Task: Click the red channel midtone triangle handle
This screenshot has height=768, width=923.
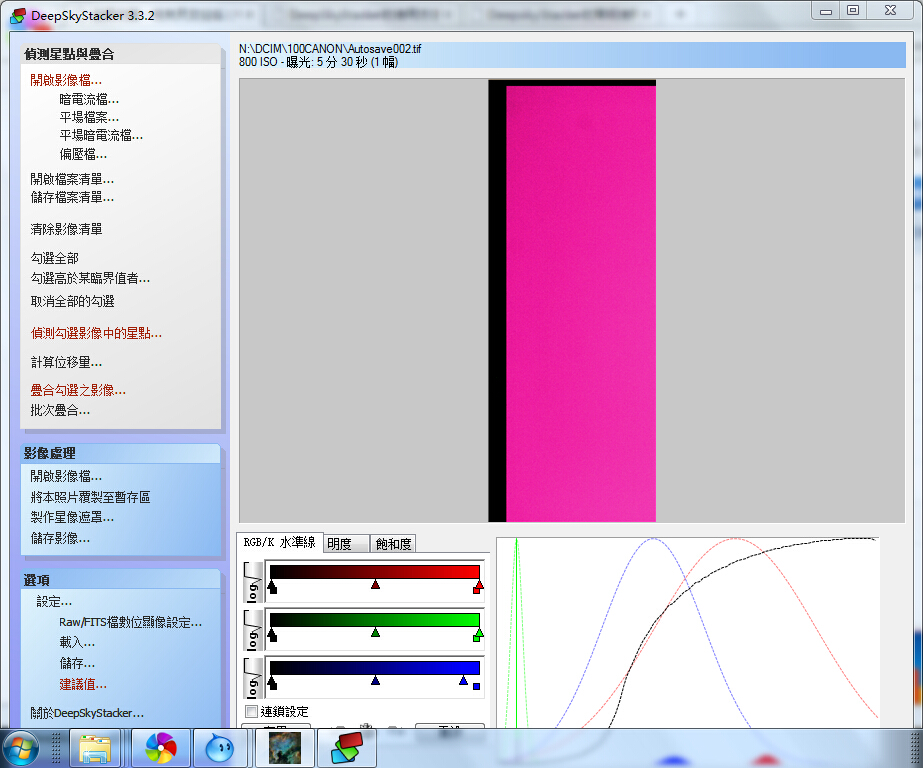Action: (x=375, y=584)
